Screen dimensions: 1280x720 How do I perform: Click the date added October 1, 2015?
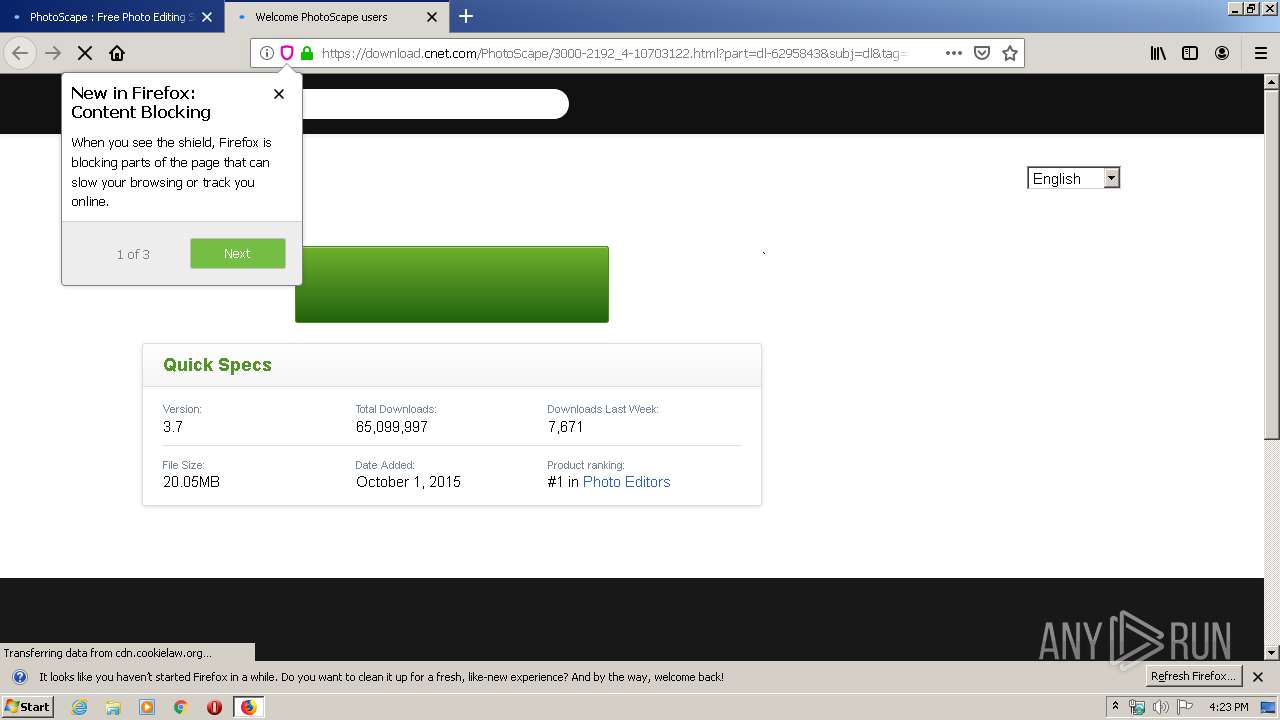pos(408,482)
